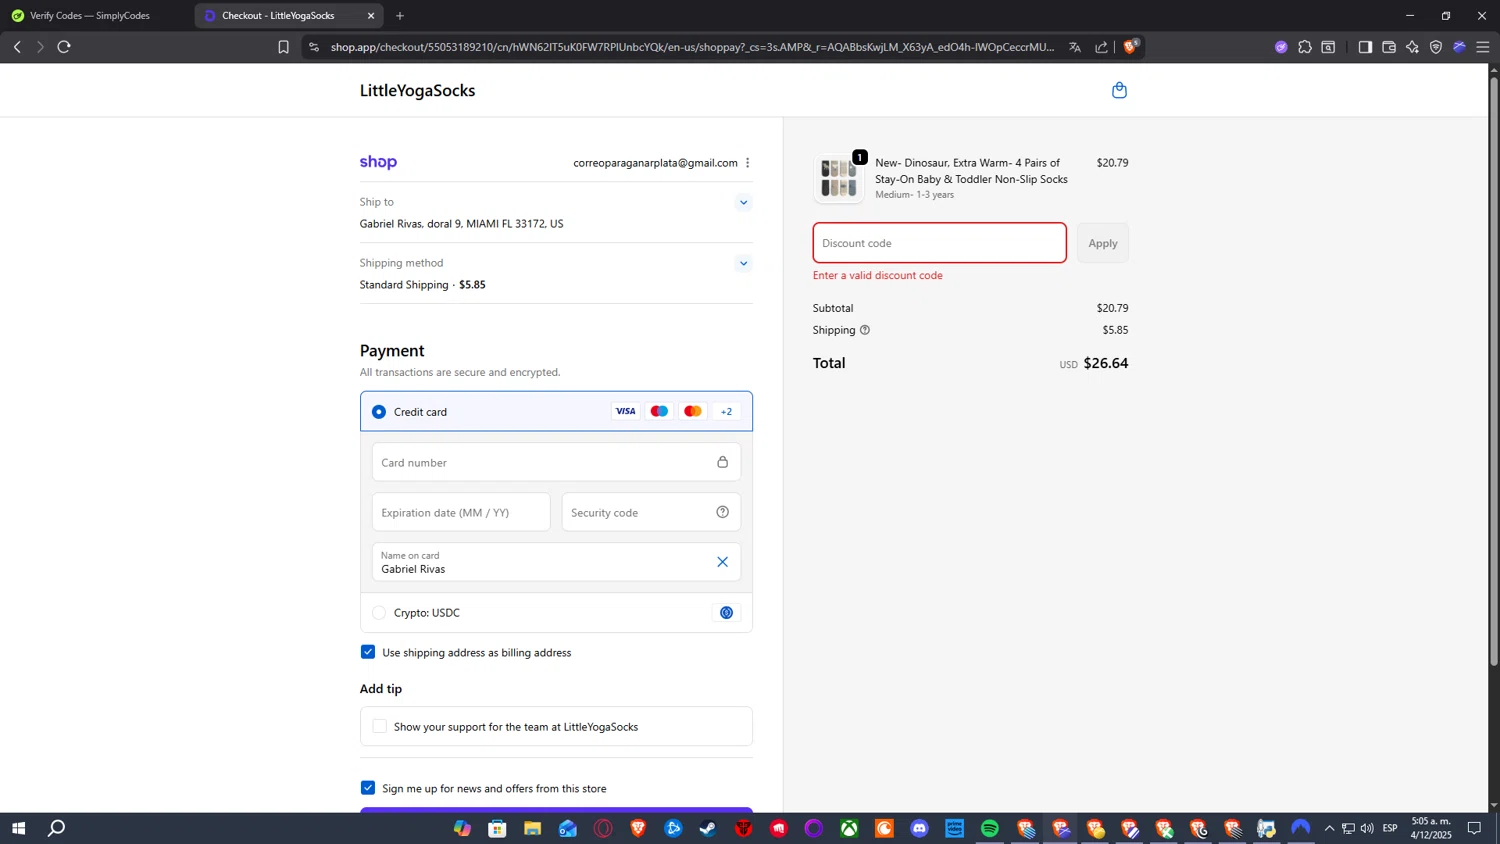The width and height of the screenshot is (1500, 844).
Task: Click the dinosaur socks product thumbnail
Action: point(839,178)
